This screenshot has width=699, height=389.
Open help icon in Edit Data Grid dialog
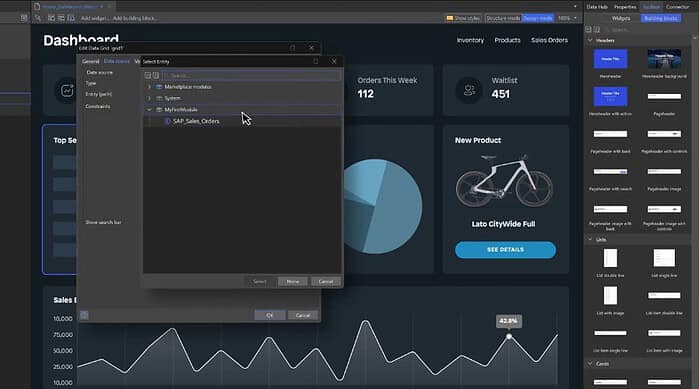(84, 315)
